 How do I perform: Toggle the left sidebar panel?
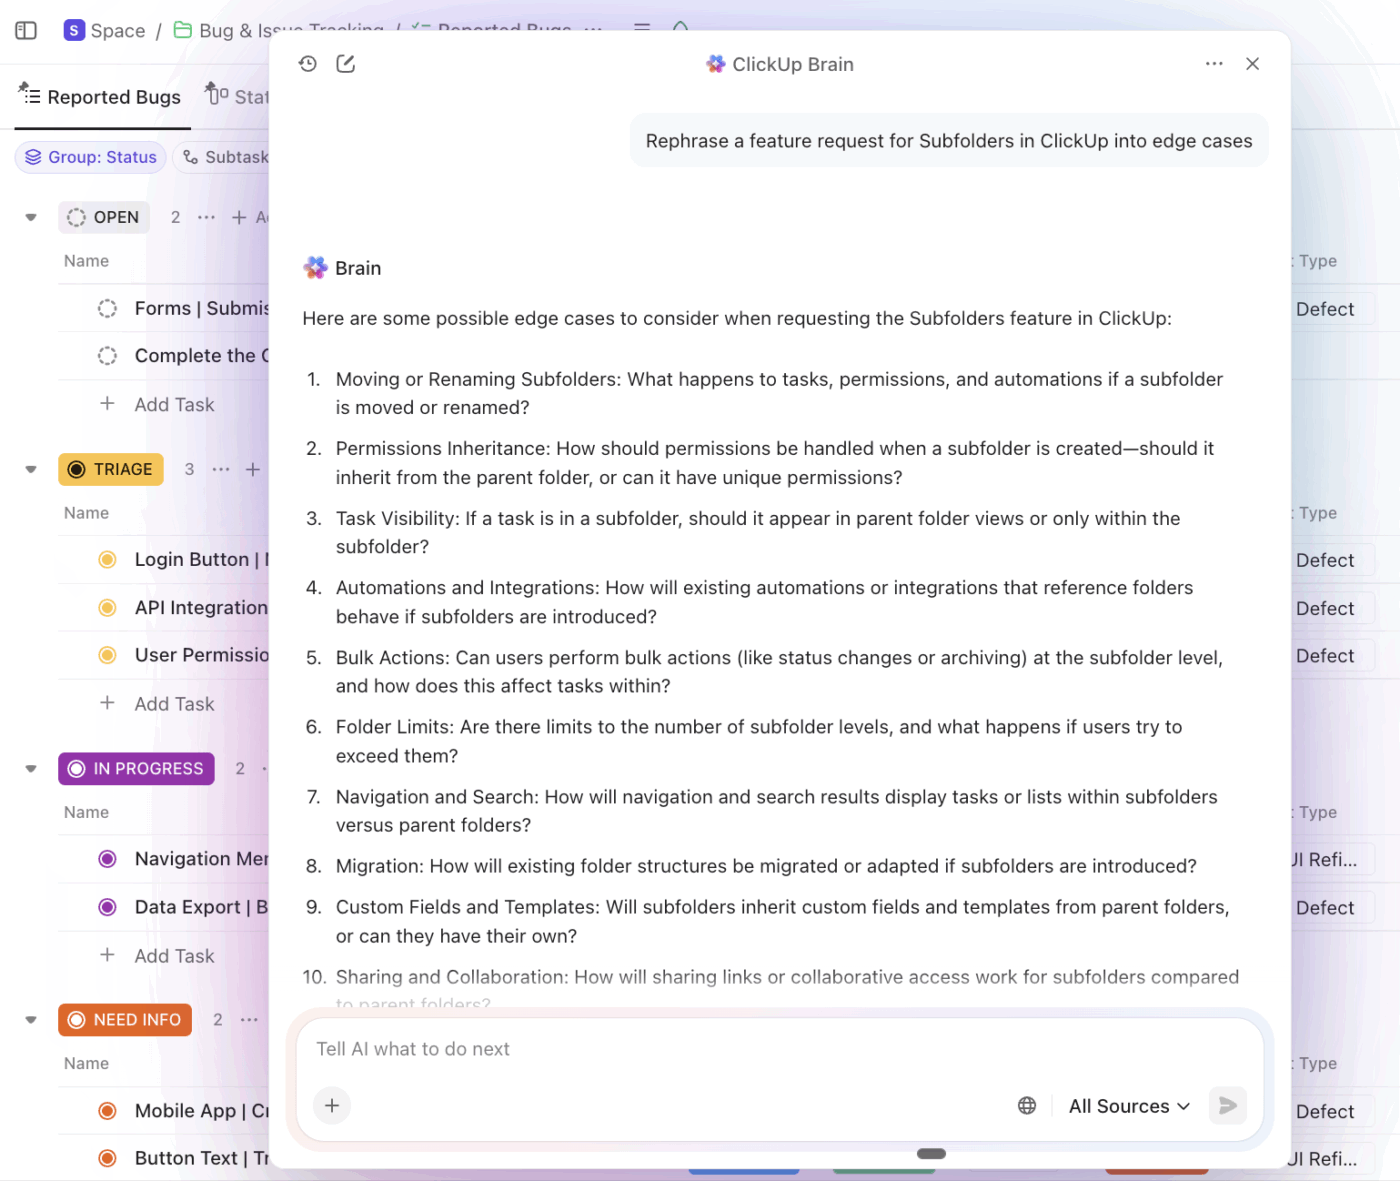25,31
